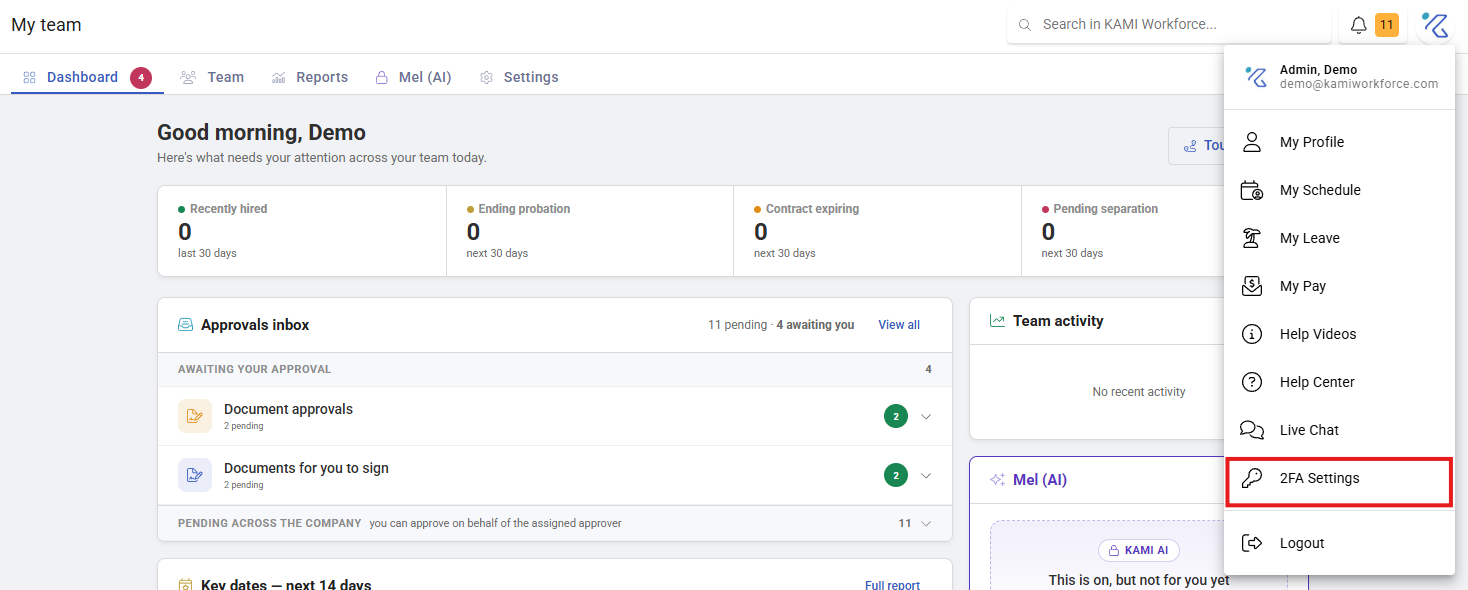Click the search magnifier icon

(1025, 25)
